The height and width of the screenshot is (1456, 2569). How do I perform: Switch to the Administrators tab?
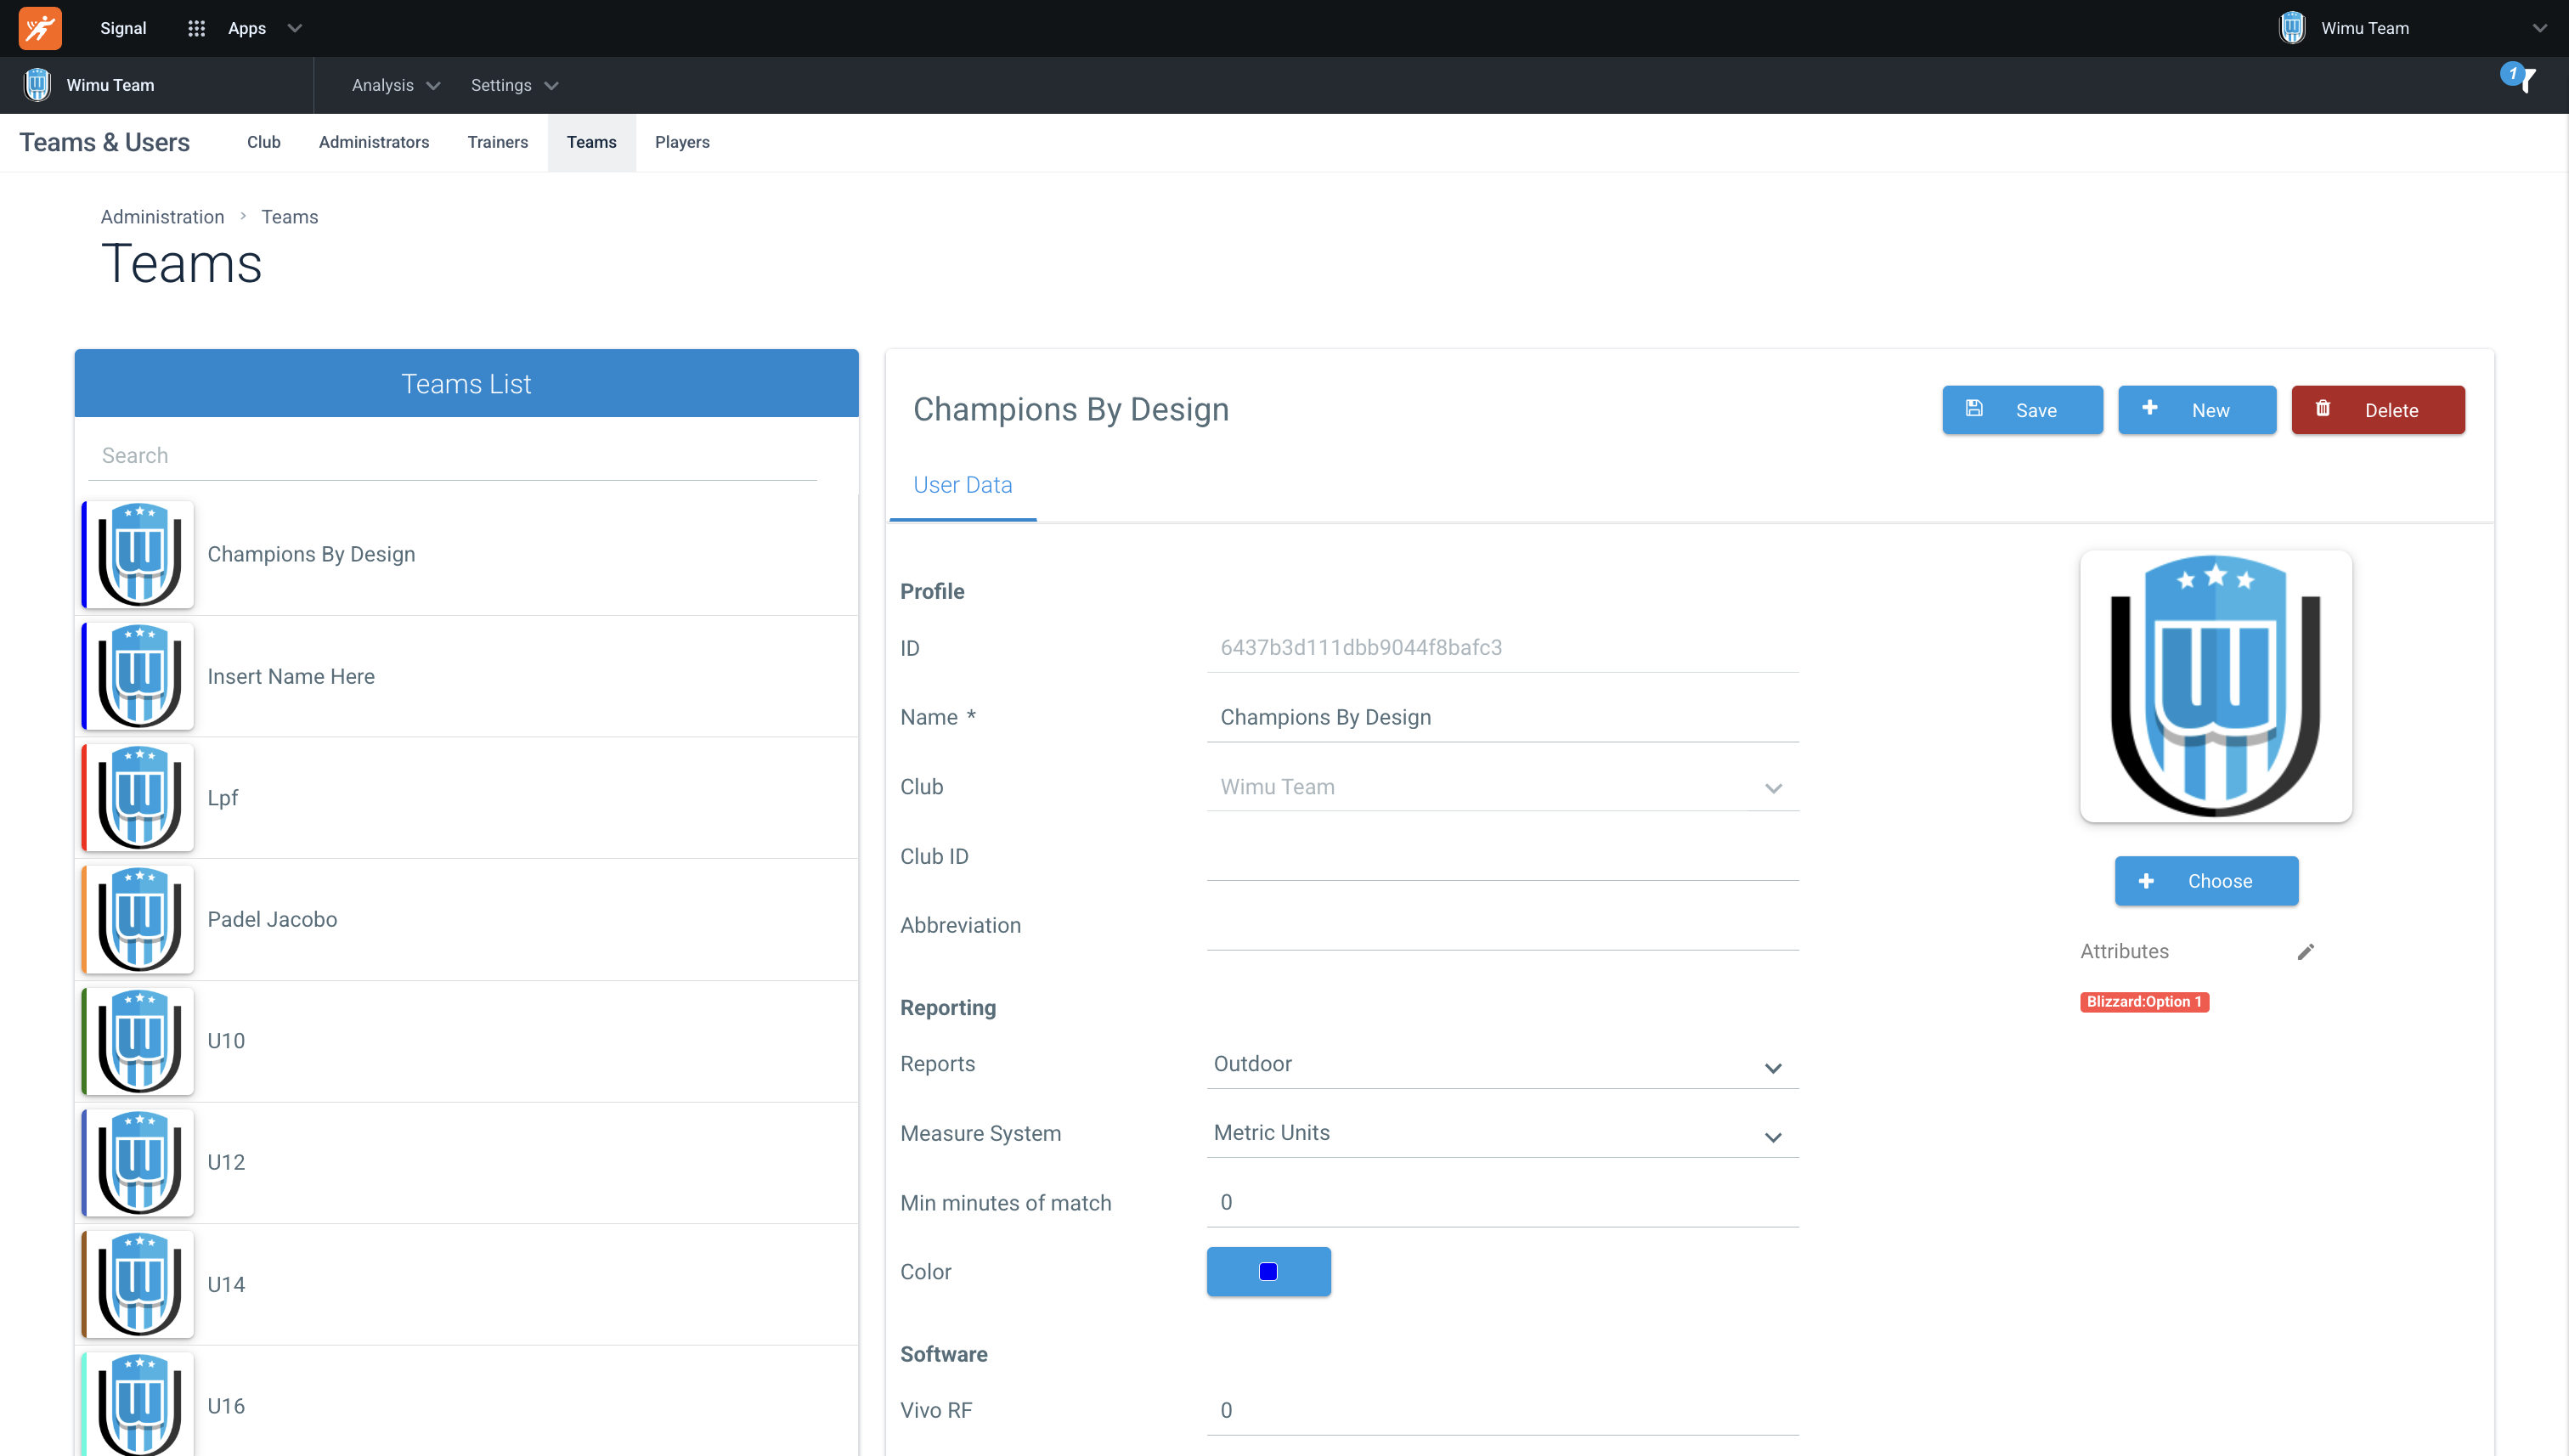click(x=374, y=142)
